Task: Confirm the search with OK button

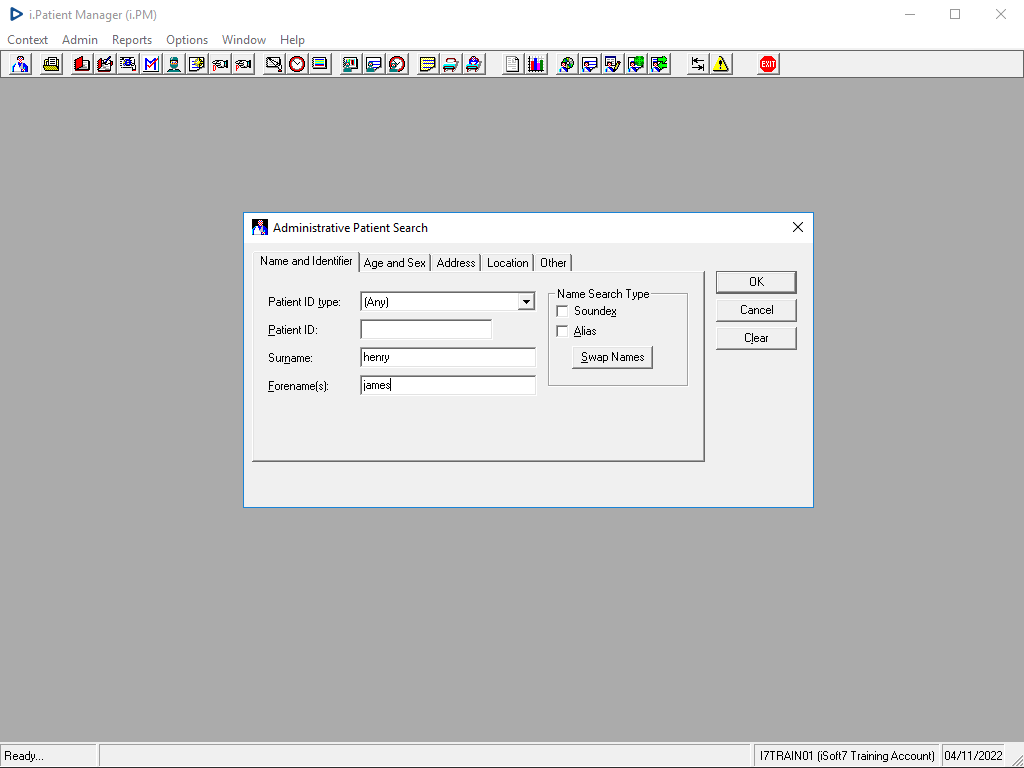Action: coord(756,282)
